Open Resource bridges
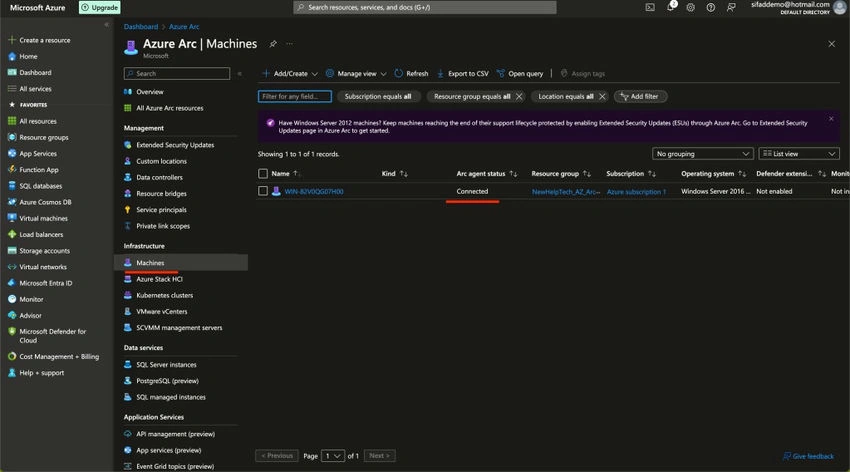850x472 pixels. tap(162, 193)
